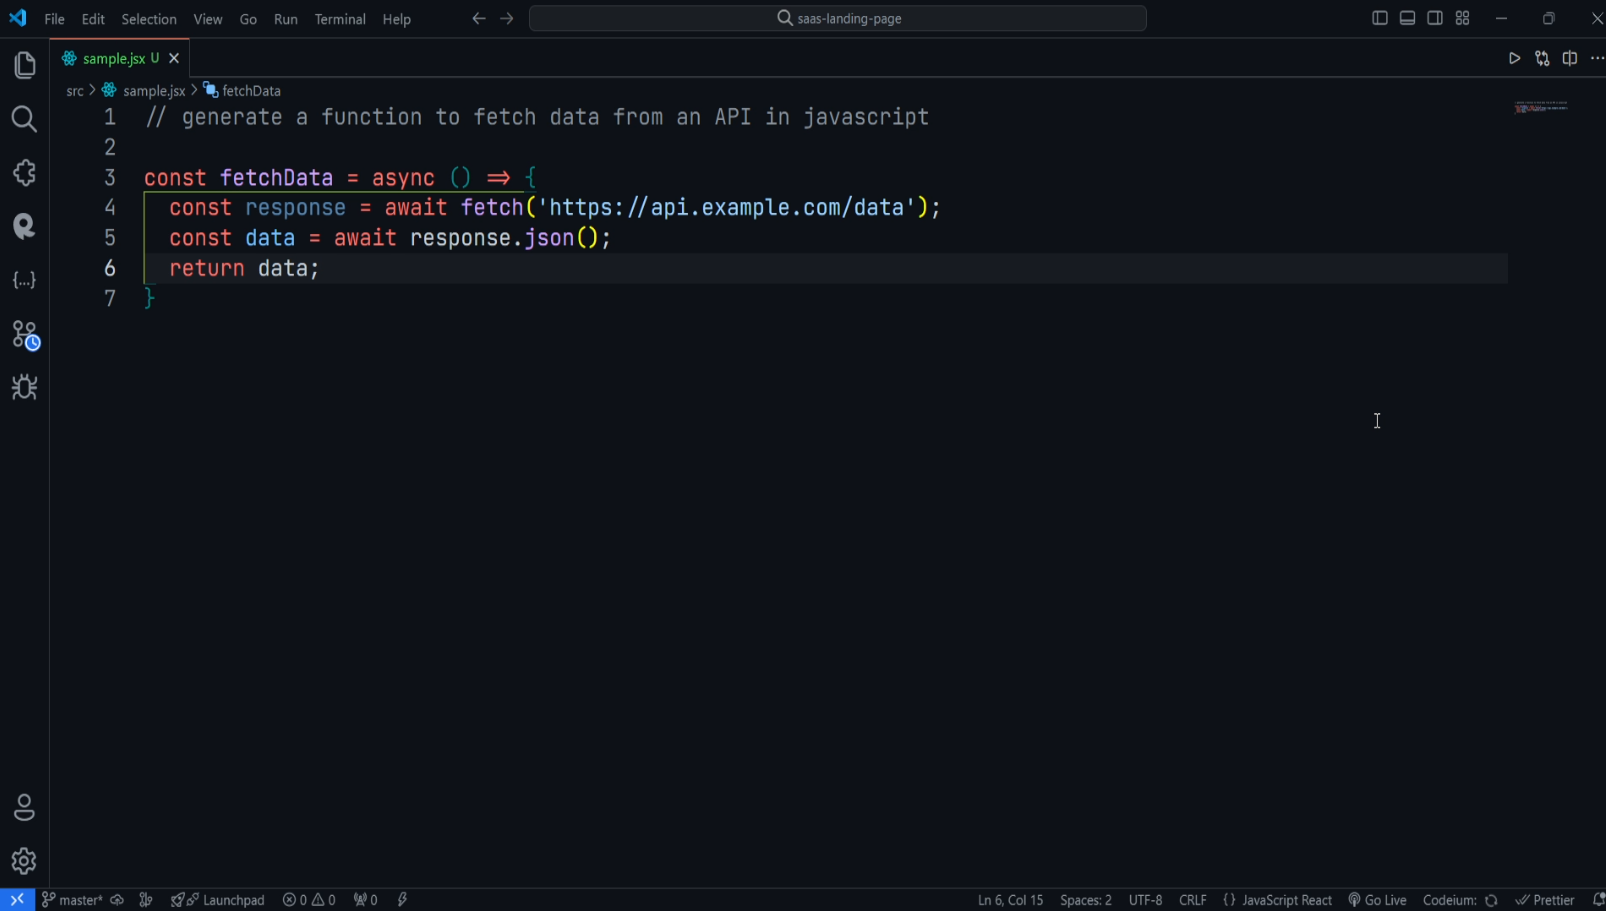Open the Terminal menu
Screen dimensions: 1606x911
click(x=340, y=19)
